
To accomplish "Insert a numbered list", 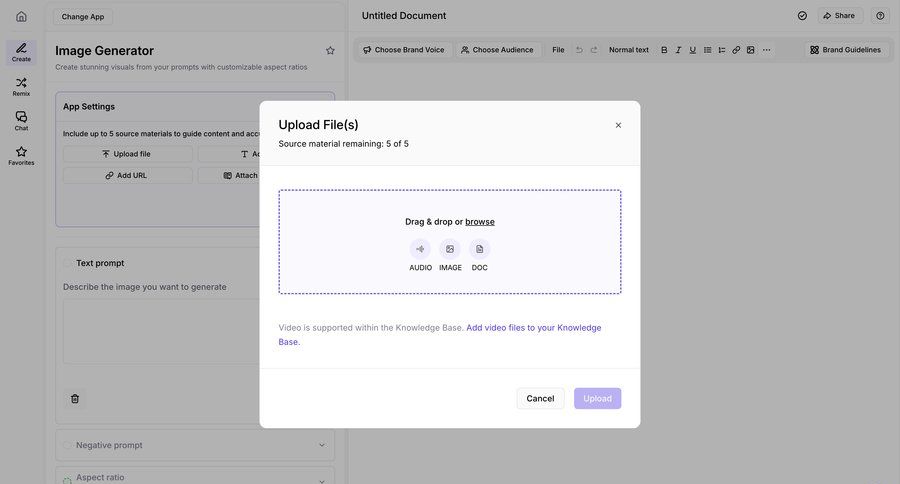I will pyautogui.click(x=721, y=50).
